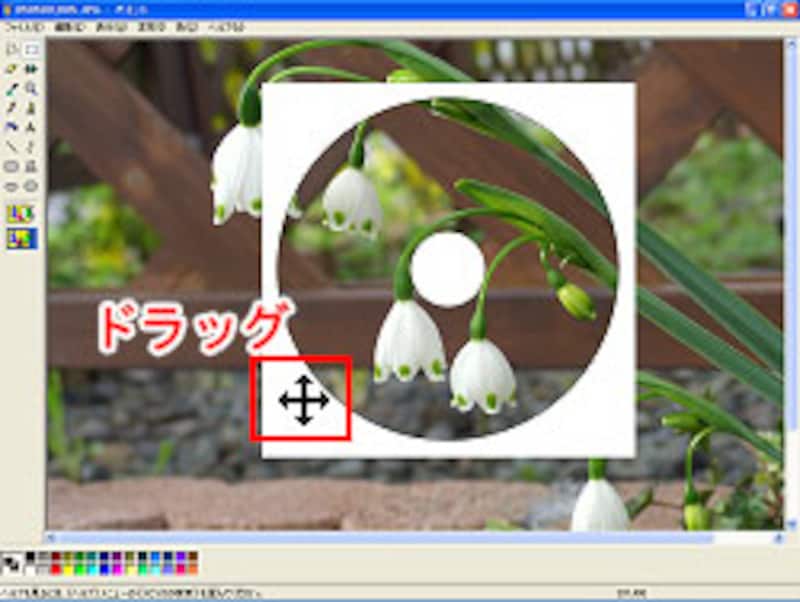This screenshot has width=800, height=602.
Task: Pick the bright yellow color swatch
Action: pos(68,570)
